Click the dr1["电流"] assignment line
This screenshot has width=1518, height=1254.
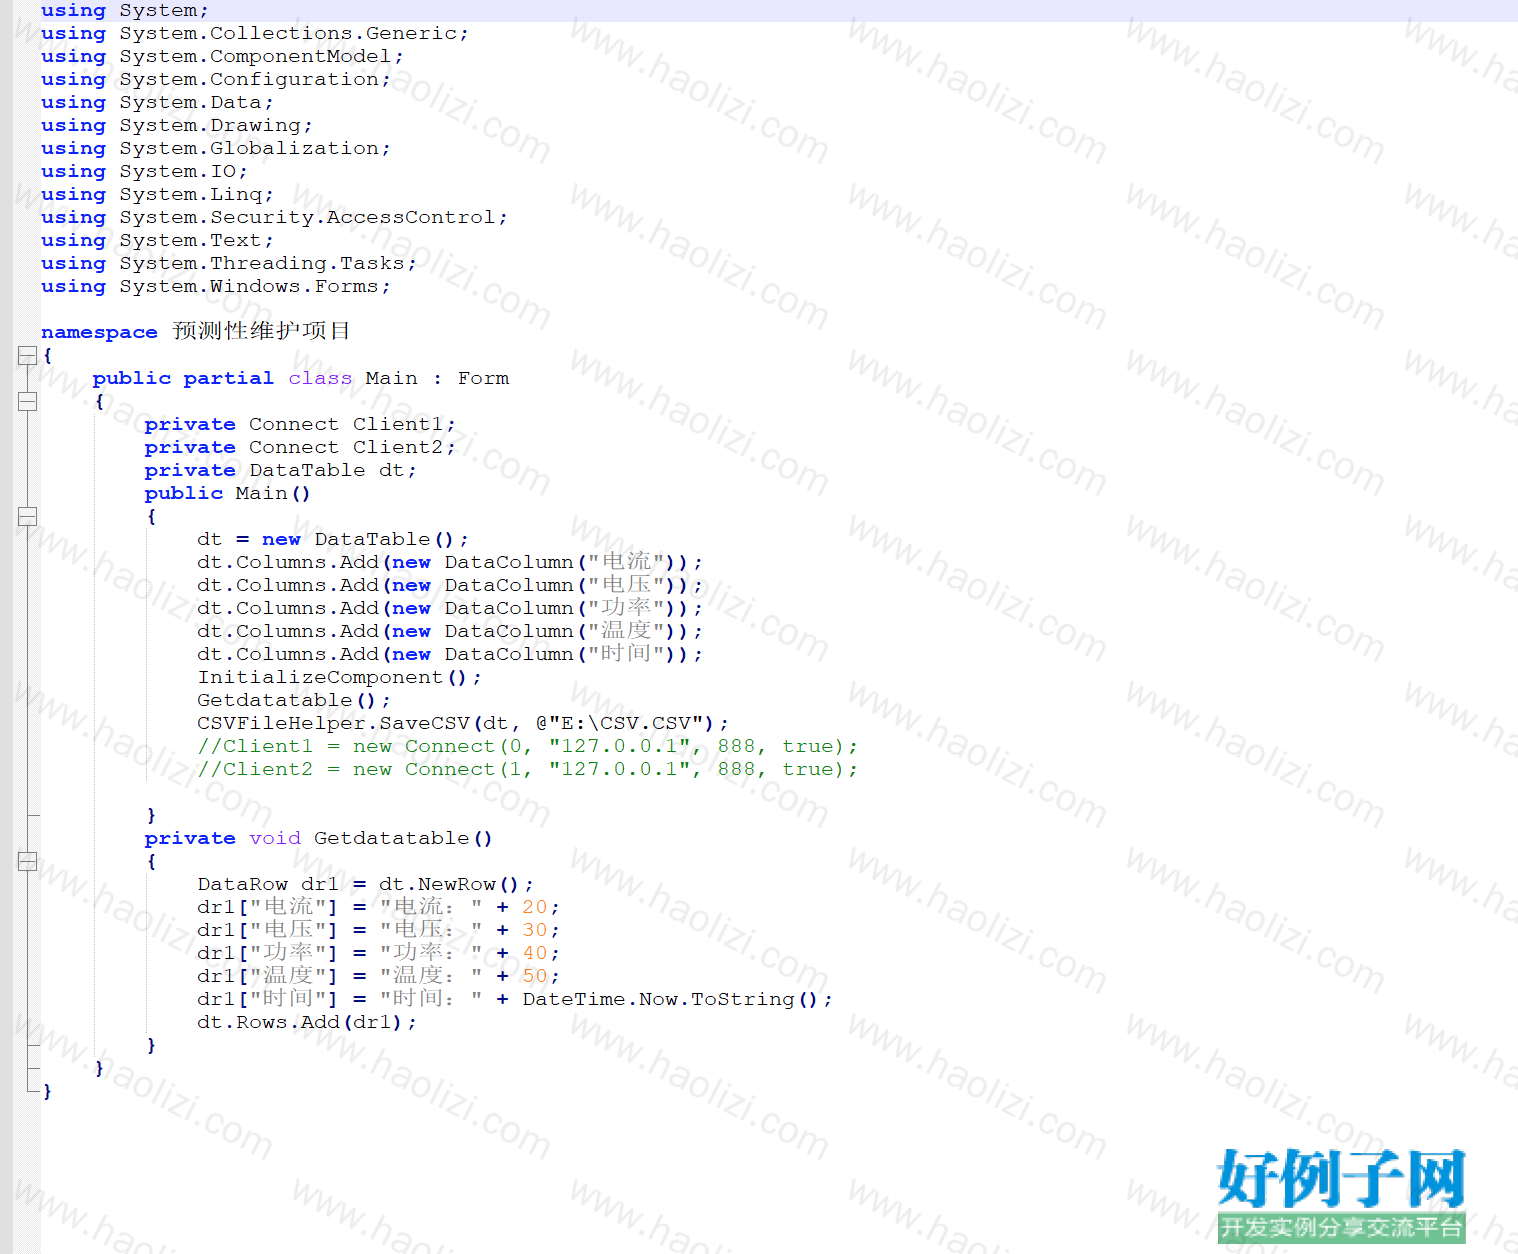[x=378, y=907]
